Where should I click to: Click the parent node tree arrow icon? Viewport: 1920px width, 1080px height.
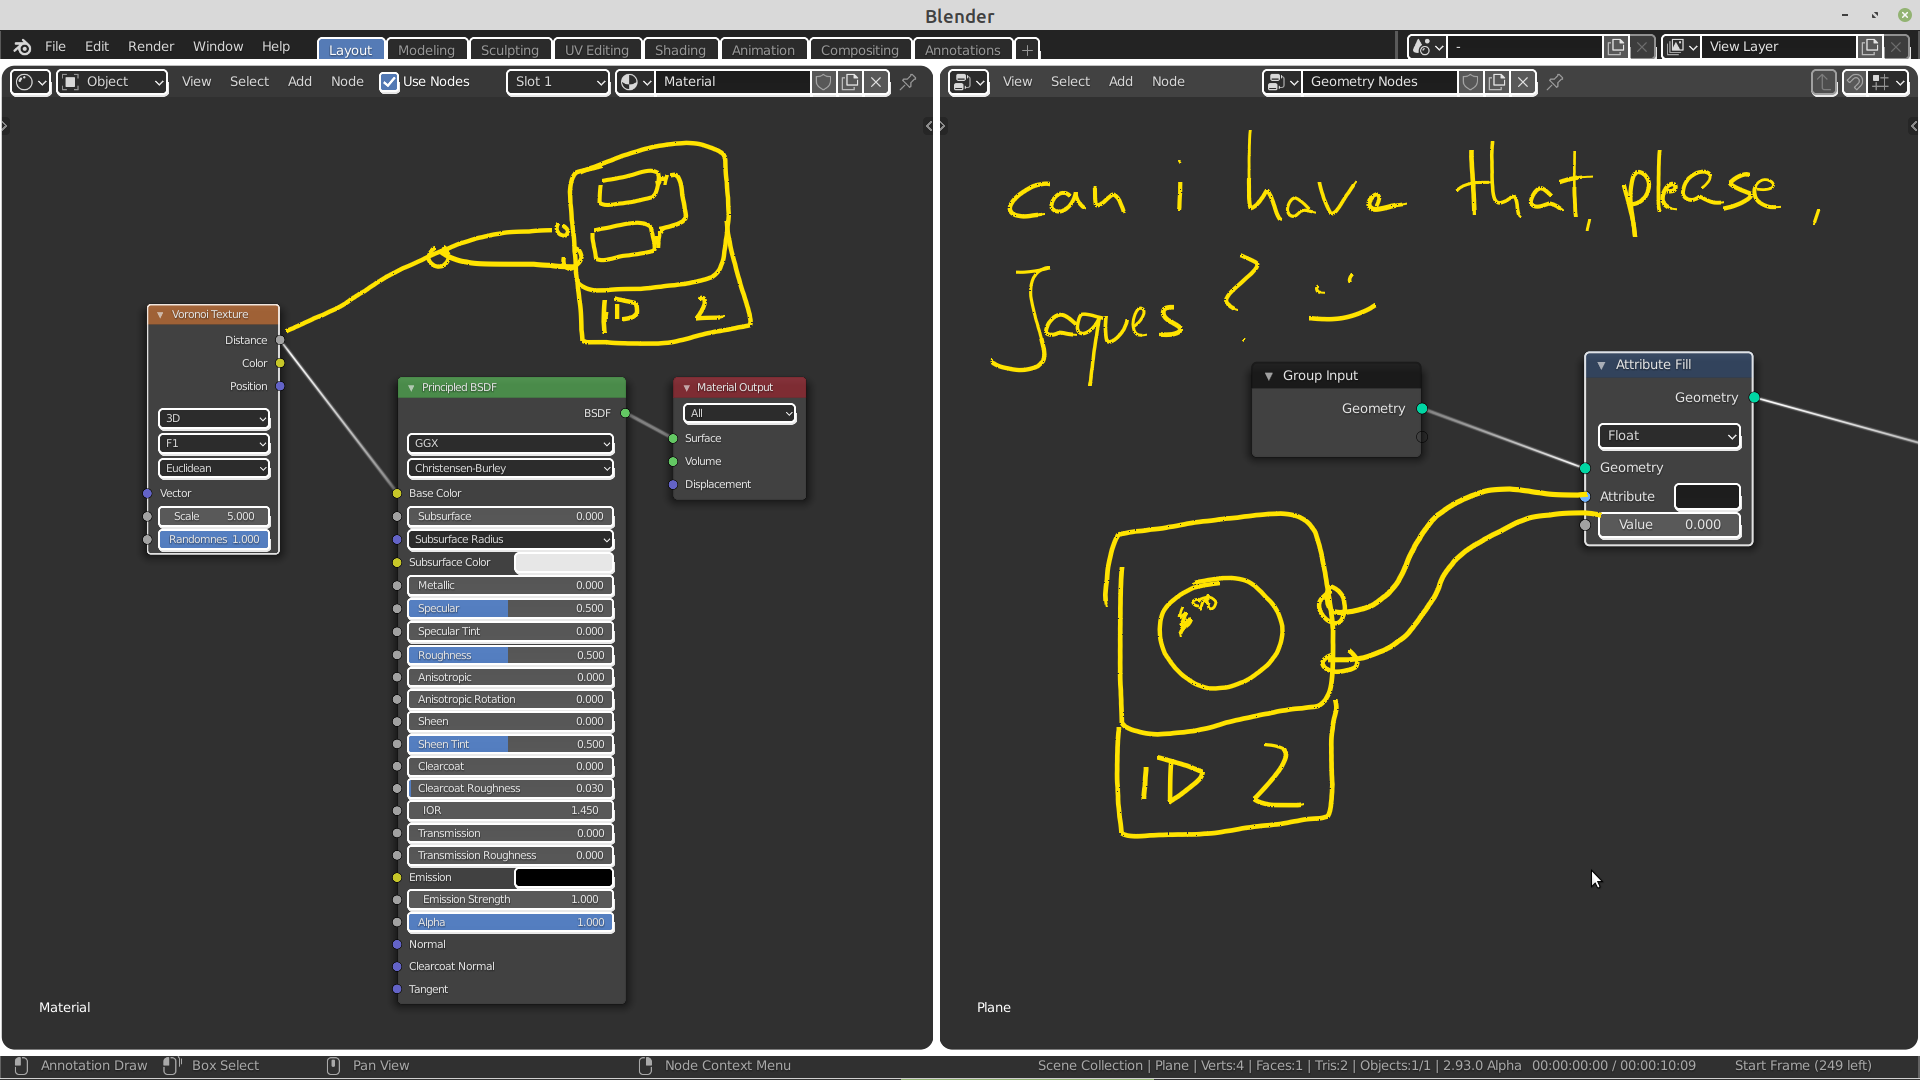coord(1824,82)
